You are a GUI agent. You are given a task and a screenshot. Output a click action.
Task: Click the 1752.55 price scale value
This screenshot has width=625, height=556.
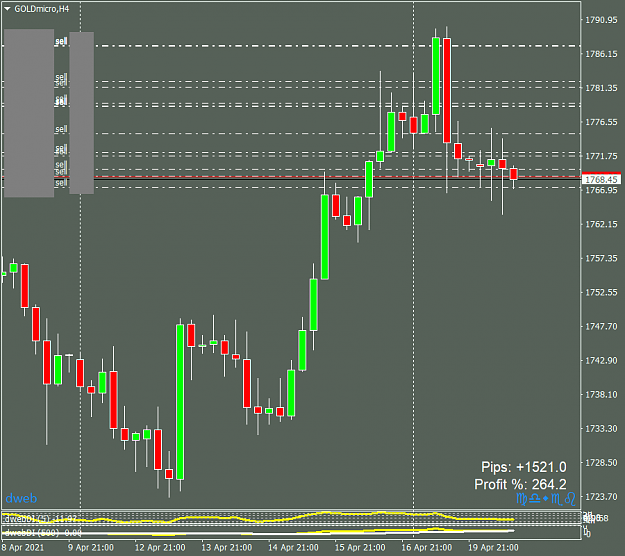[x=601, y=293]
